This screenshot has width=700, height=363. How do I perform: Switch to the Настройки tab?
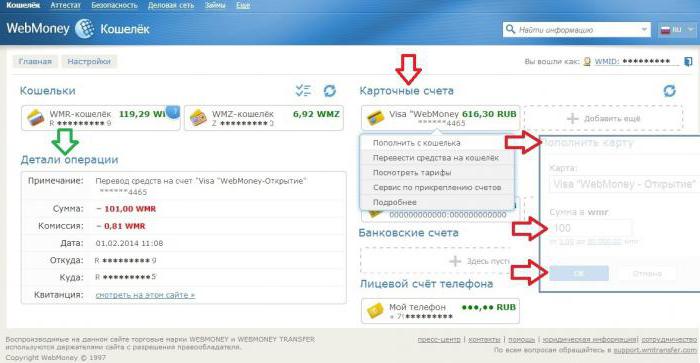[89, 61]
